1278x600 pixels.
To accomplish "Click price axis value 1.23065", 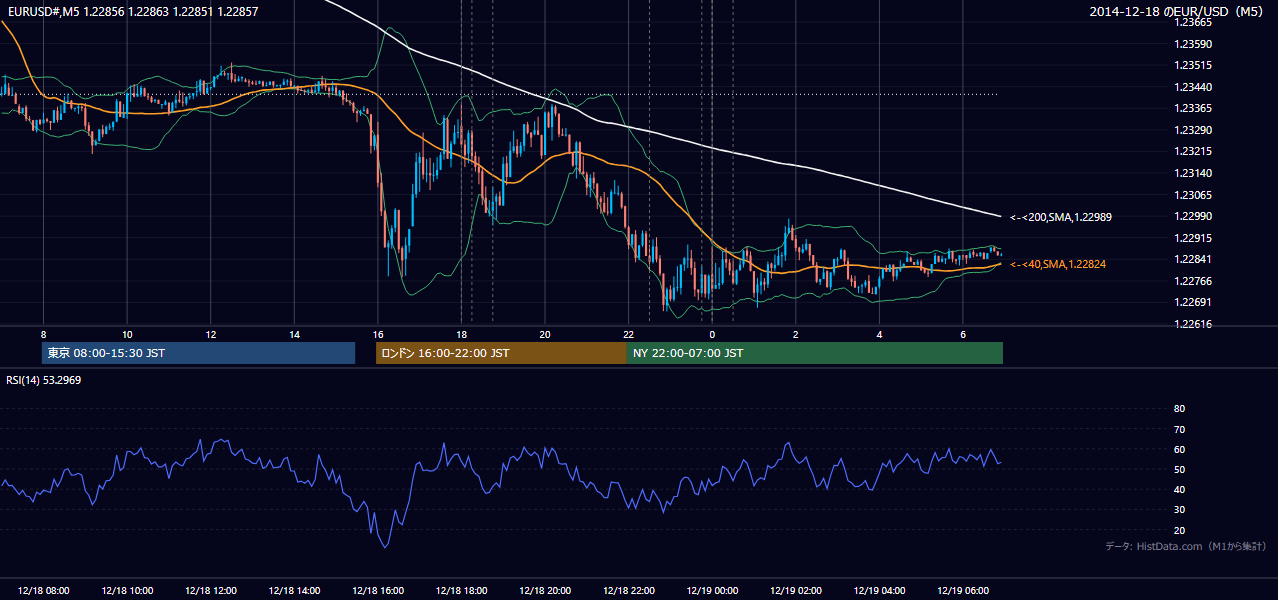I will [1193, 195].
